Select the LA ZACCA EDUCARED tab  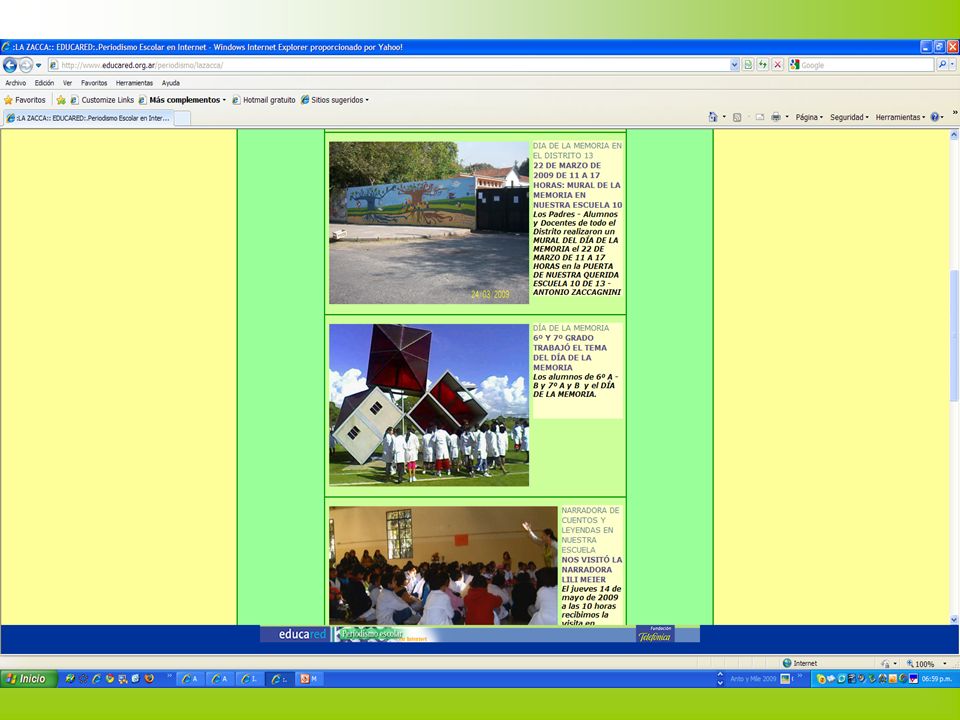click(x=89, y=118)
